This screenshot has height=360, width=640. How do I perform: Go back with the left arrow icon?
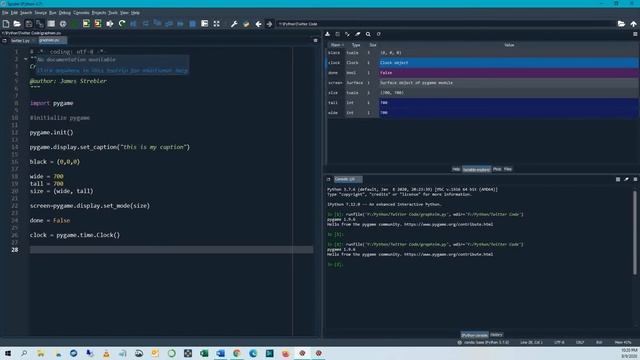click(x=258, y=24)
